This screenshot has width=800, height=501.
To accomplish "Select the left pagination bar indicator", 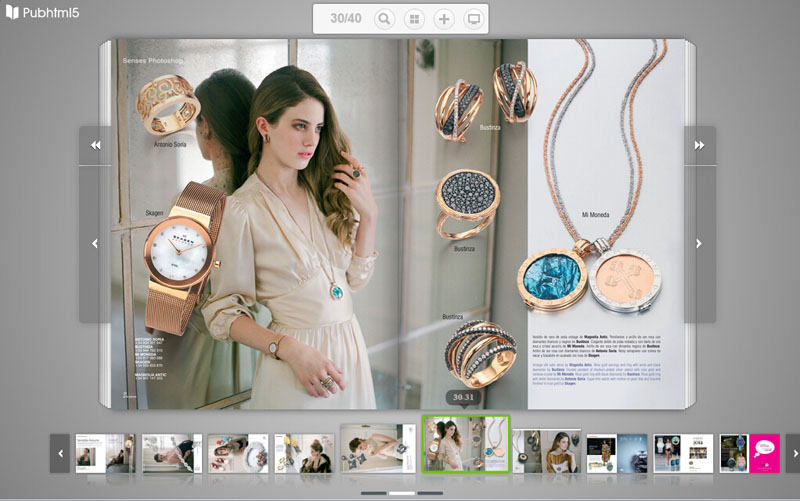I will coord(373,493).
